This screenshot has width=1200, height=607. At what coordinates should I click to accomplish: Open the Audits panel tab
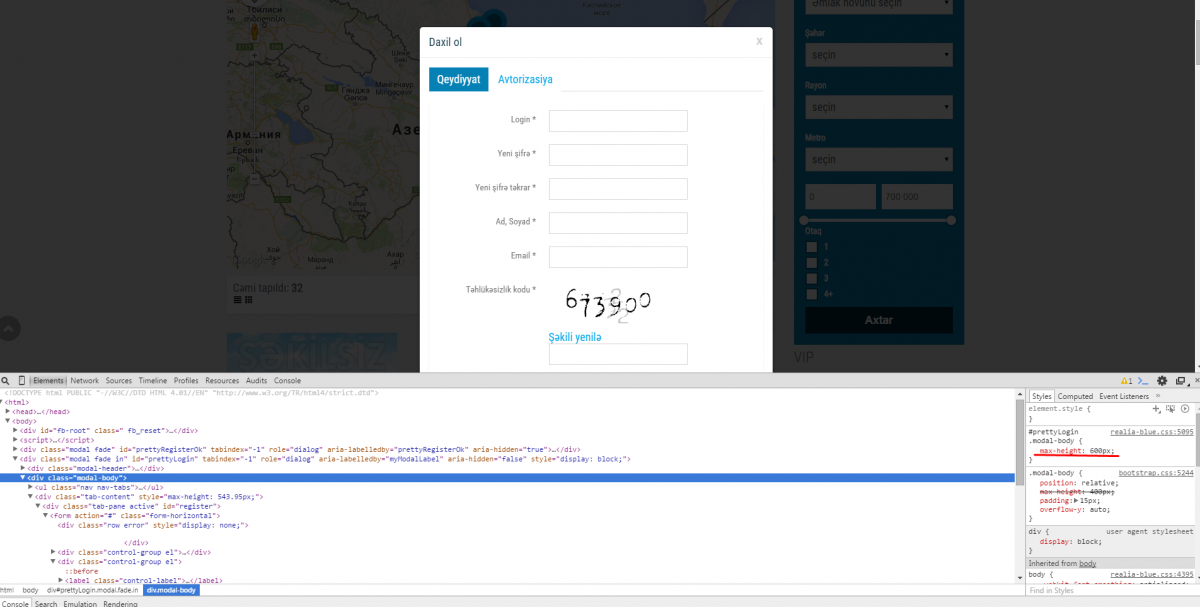(x=256, y=381)
